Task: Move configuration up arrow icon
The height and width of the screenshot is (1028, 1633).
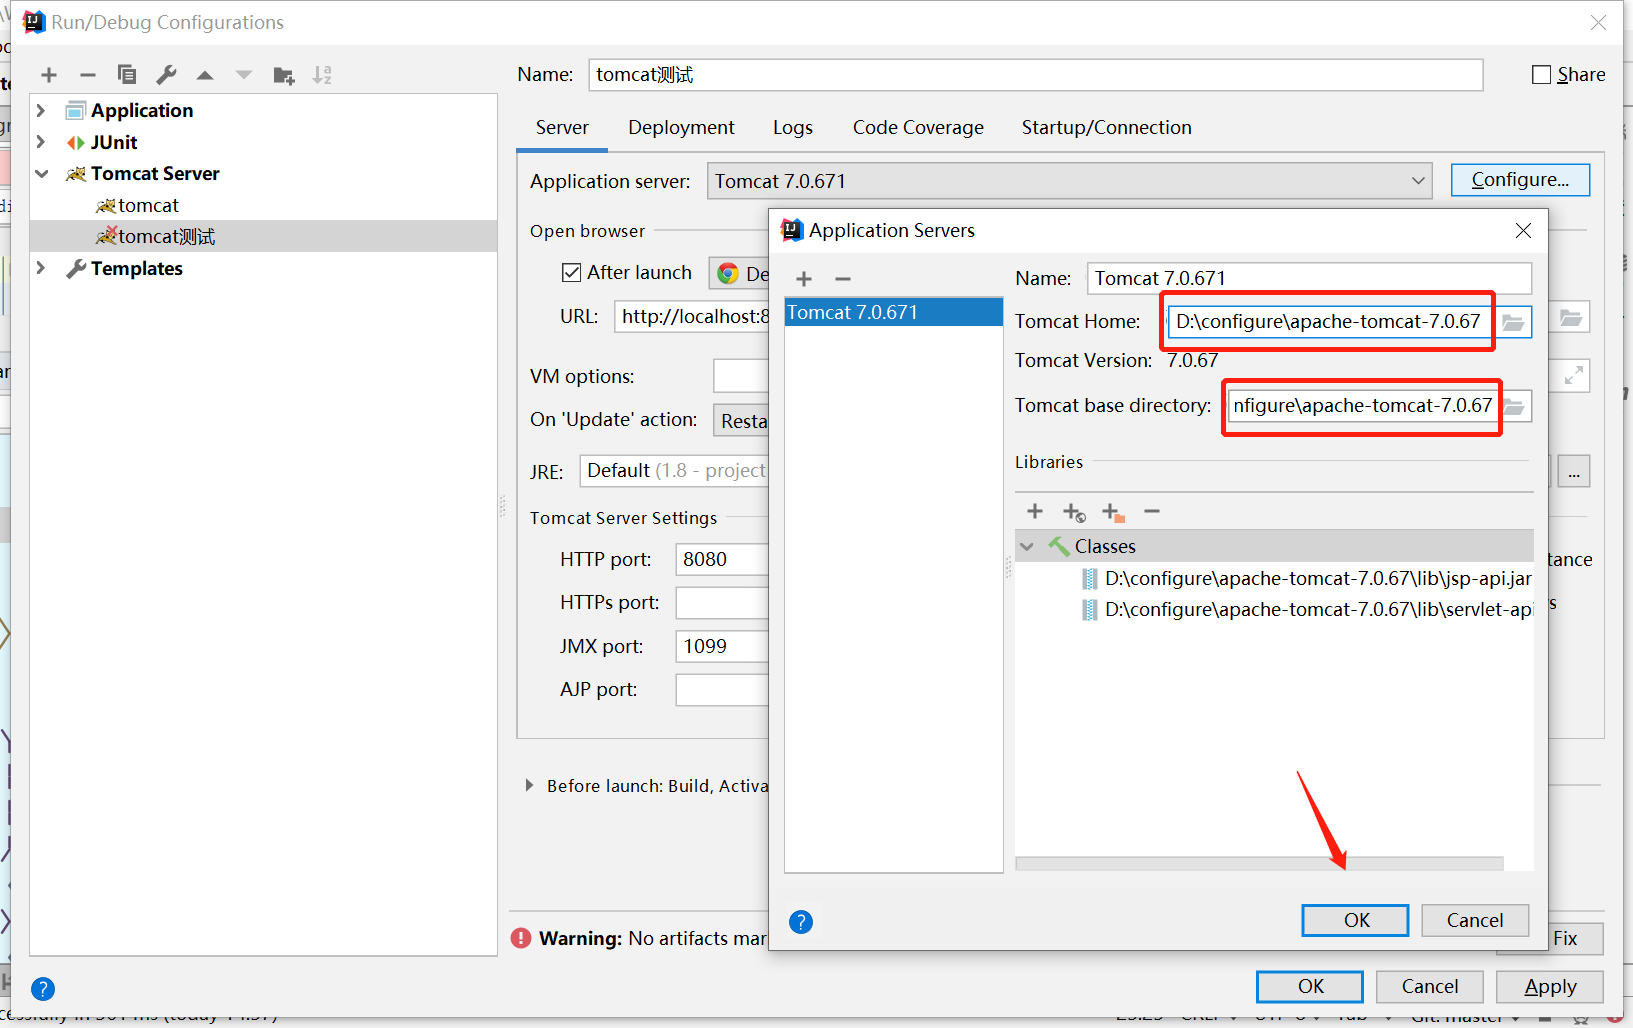Action: tap(205, 75)
